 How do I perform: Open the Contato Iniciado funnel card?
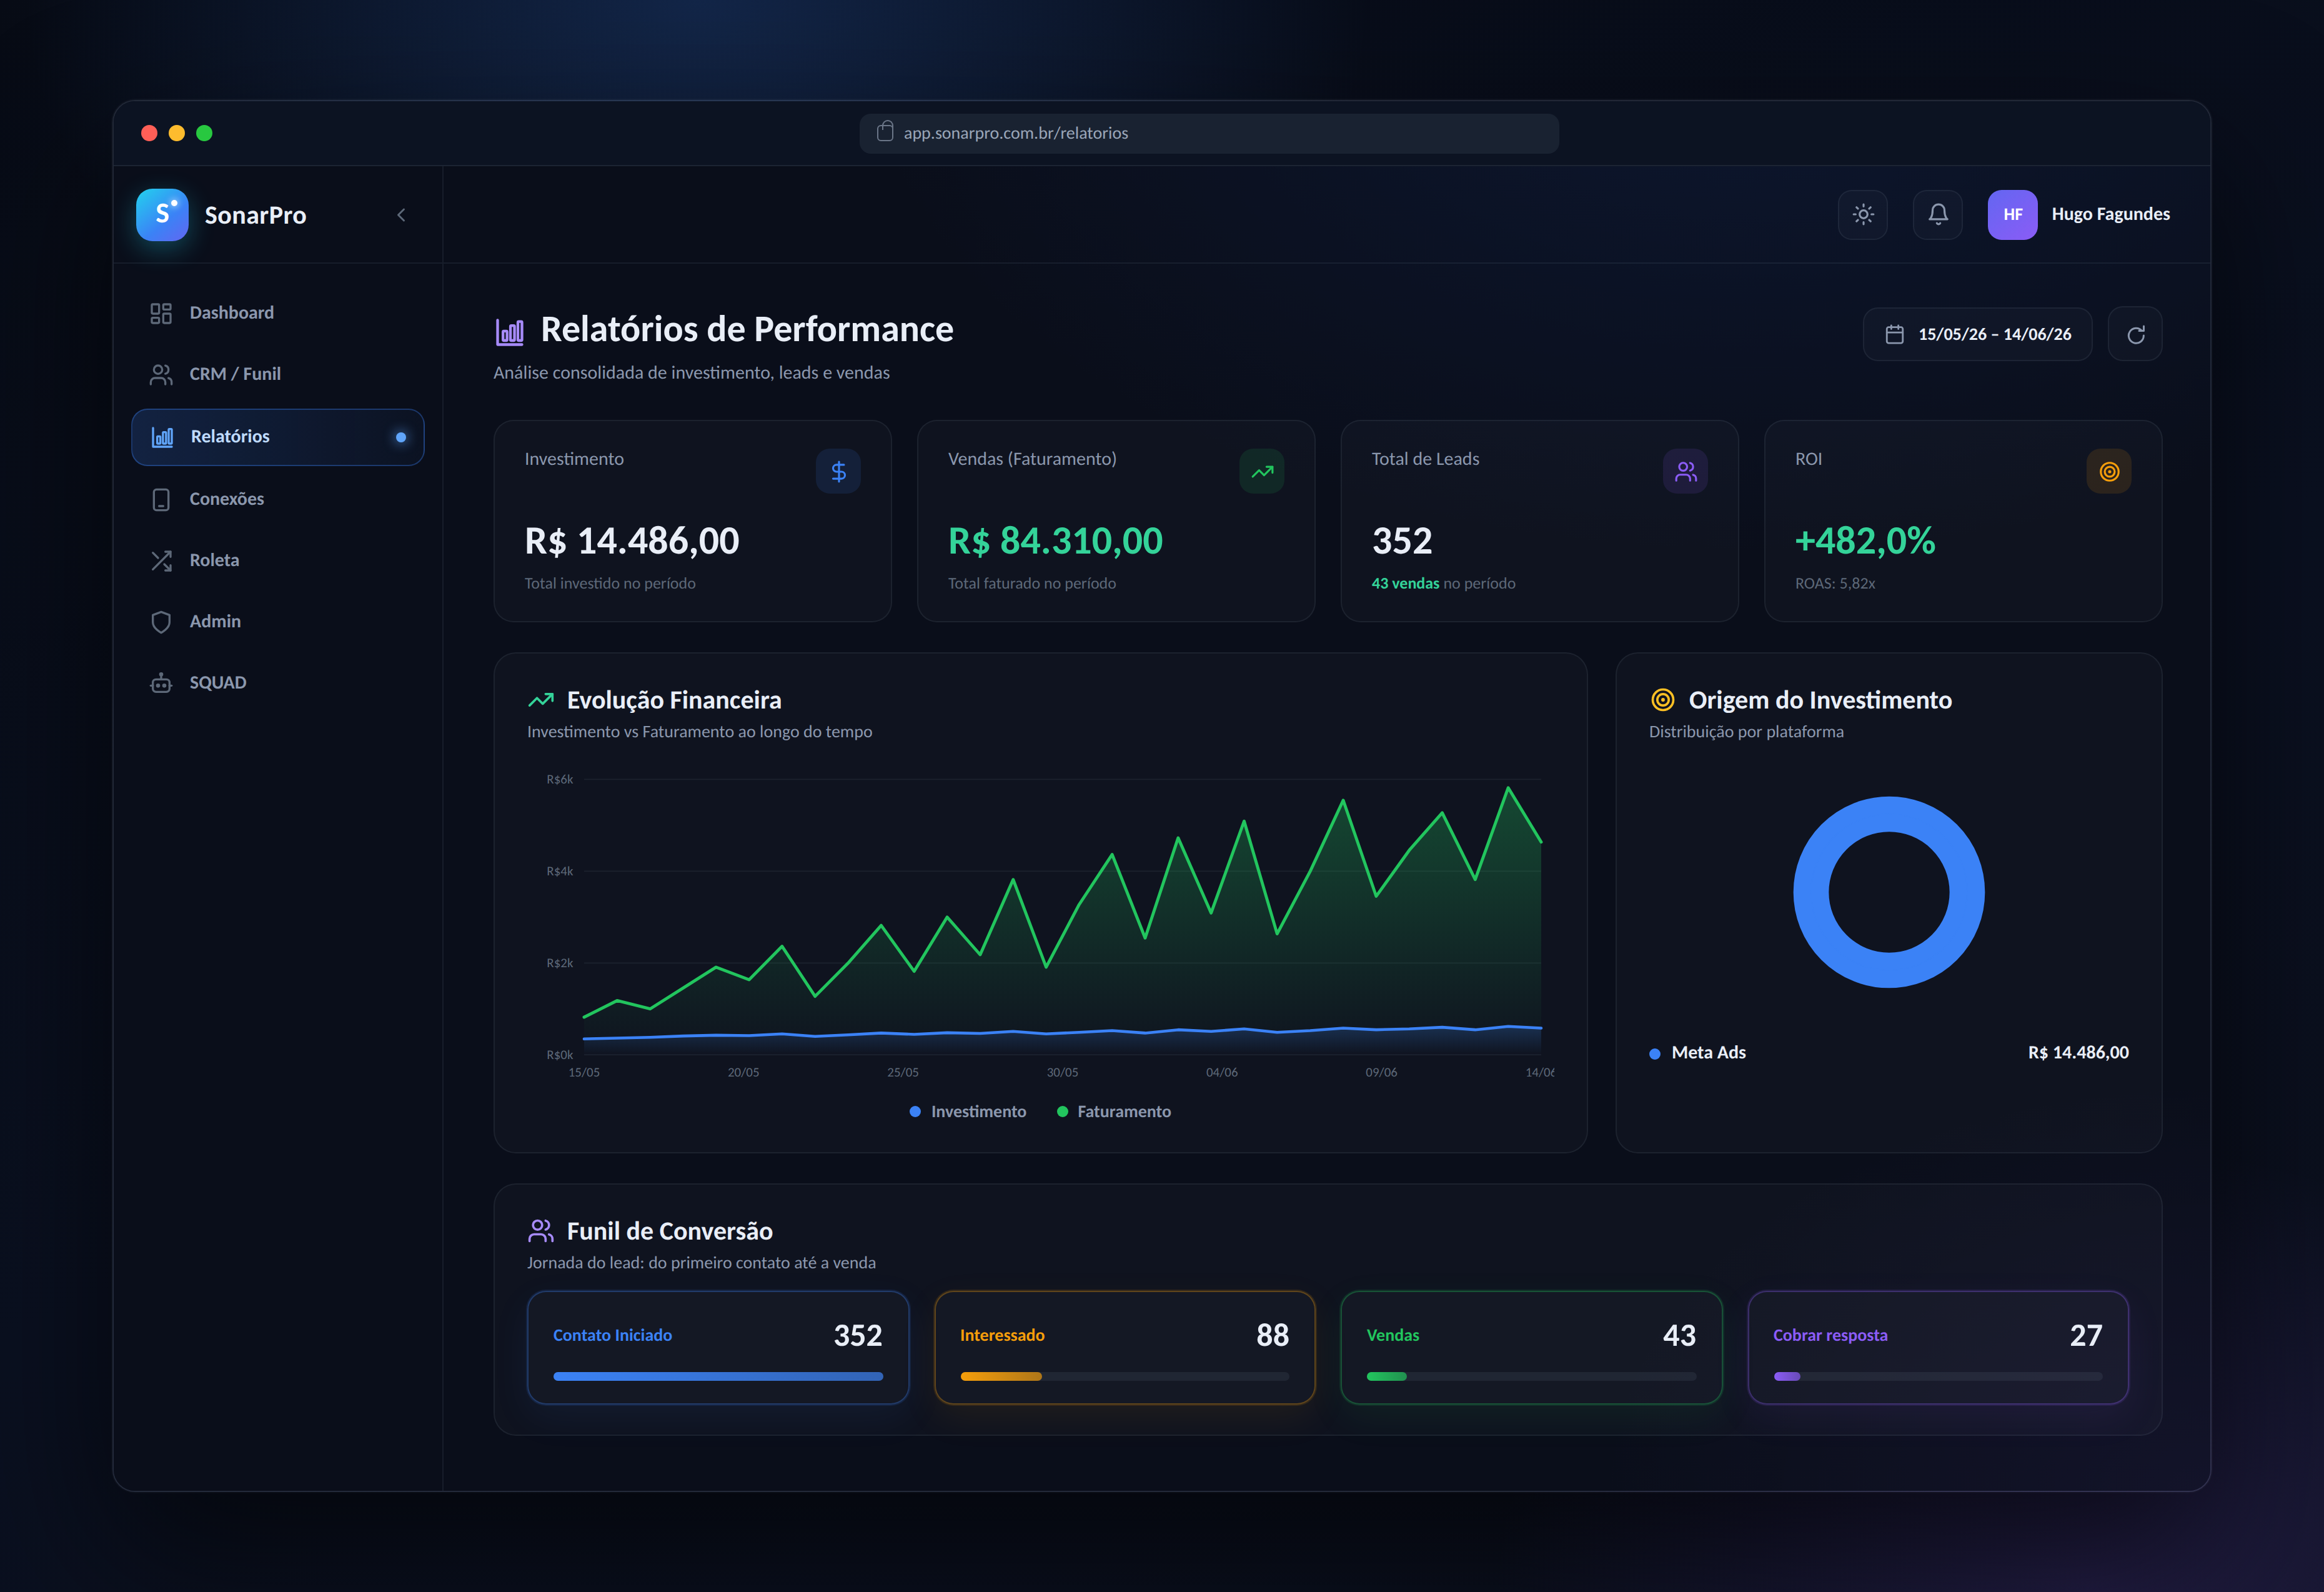[718, 1348]
